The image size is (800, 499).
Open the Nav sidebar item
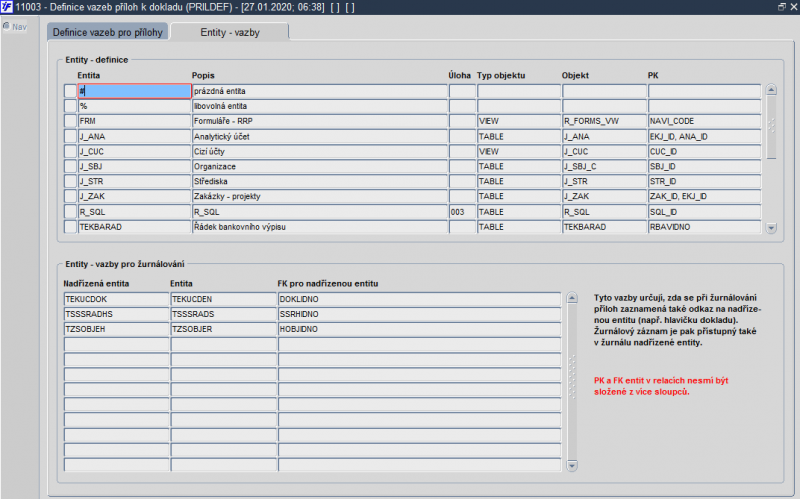[x=15, y=27]
